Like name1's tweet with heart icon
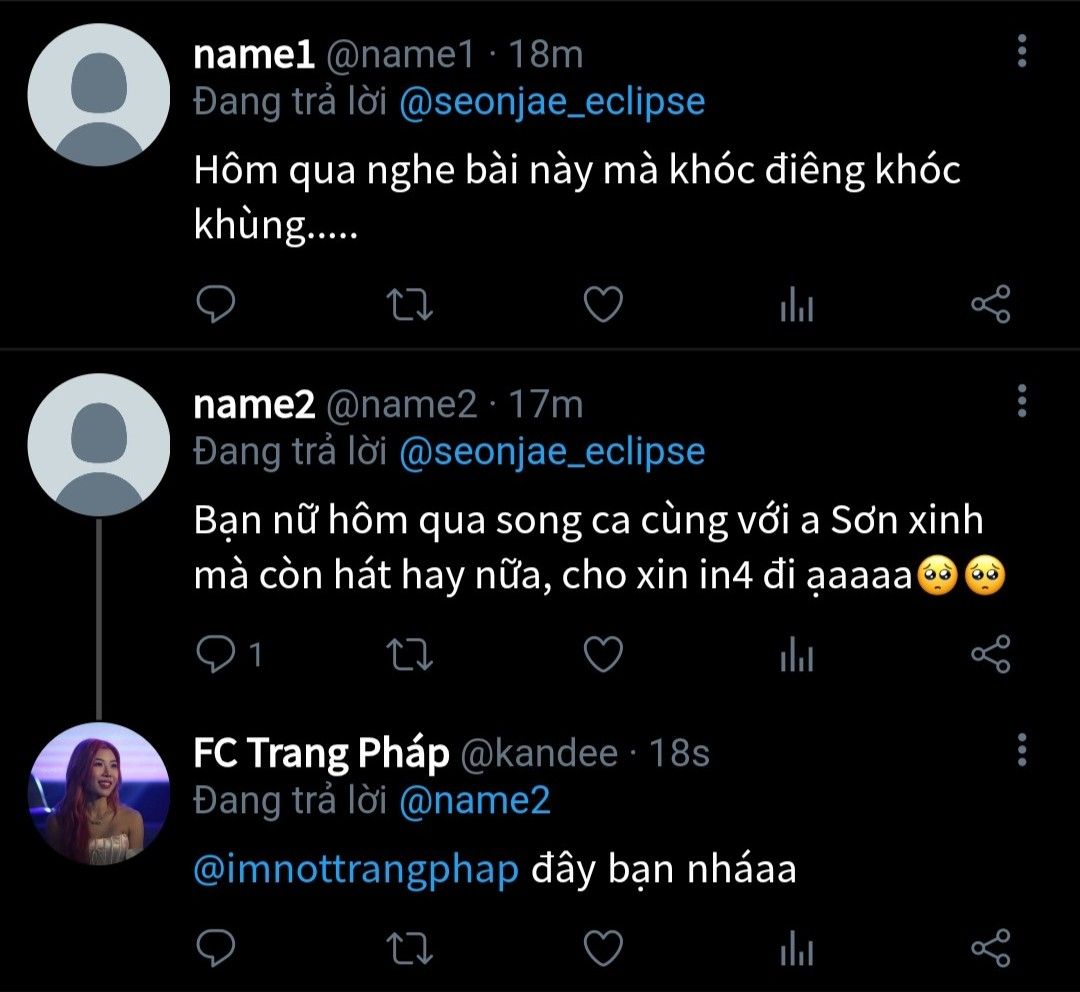Screen dimensions: 1080x992 603,305
